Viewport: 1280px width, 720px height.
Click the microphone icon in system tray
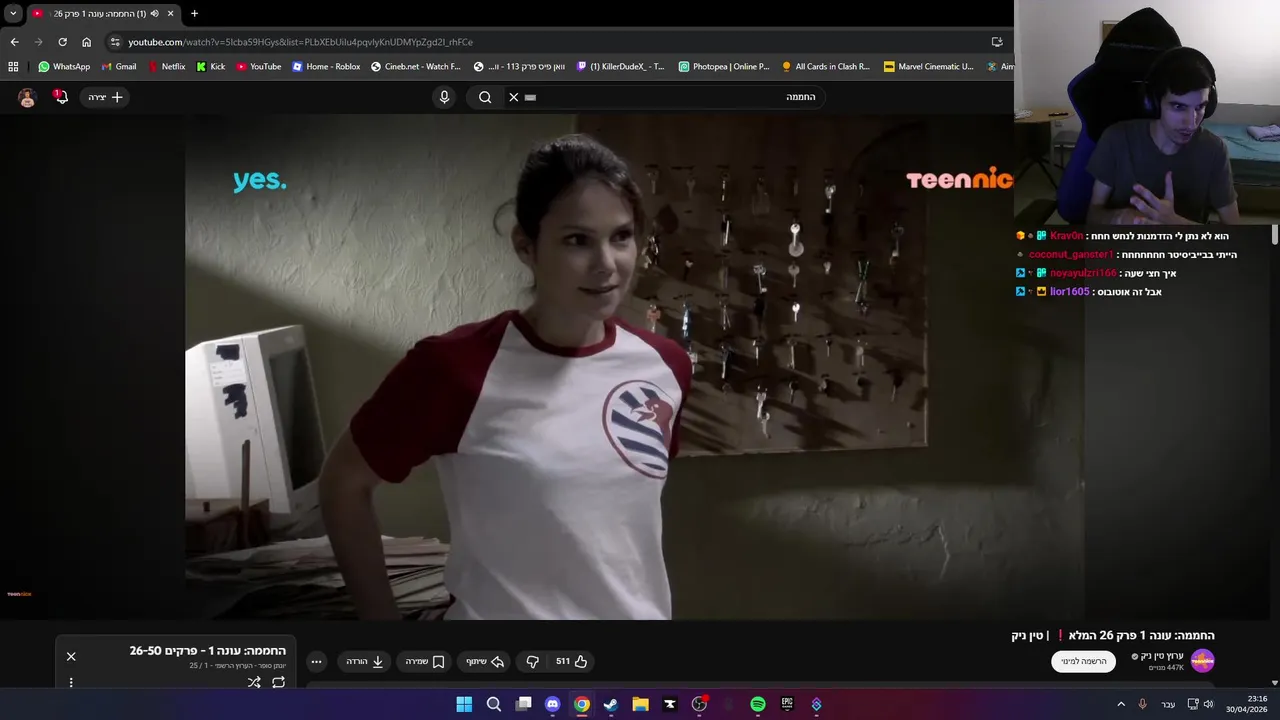tap(1142, 704)
